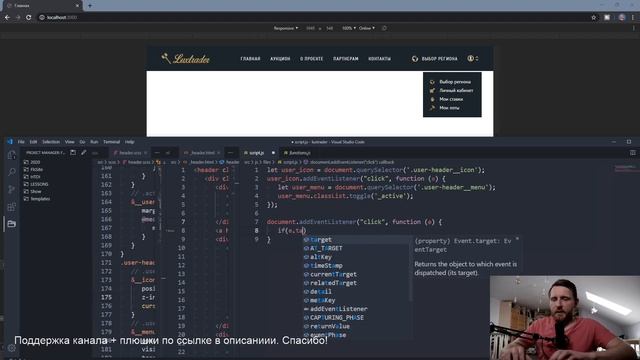Viewport: 640px width, 360px height.
Task: Switch to the functions.js tab
Action: [x=300, y=153]
